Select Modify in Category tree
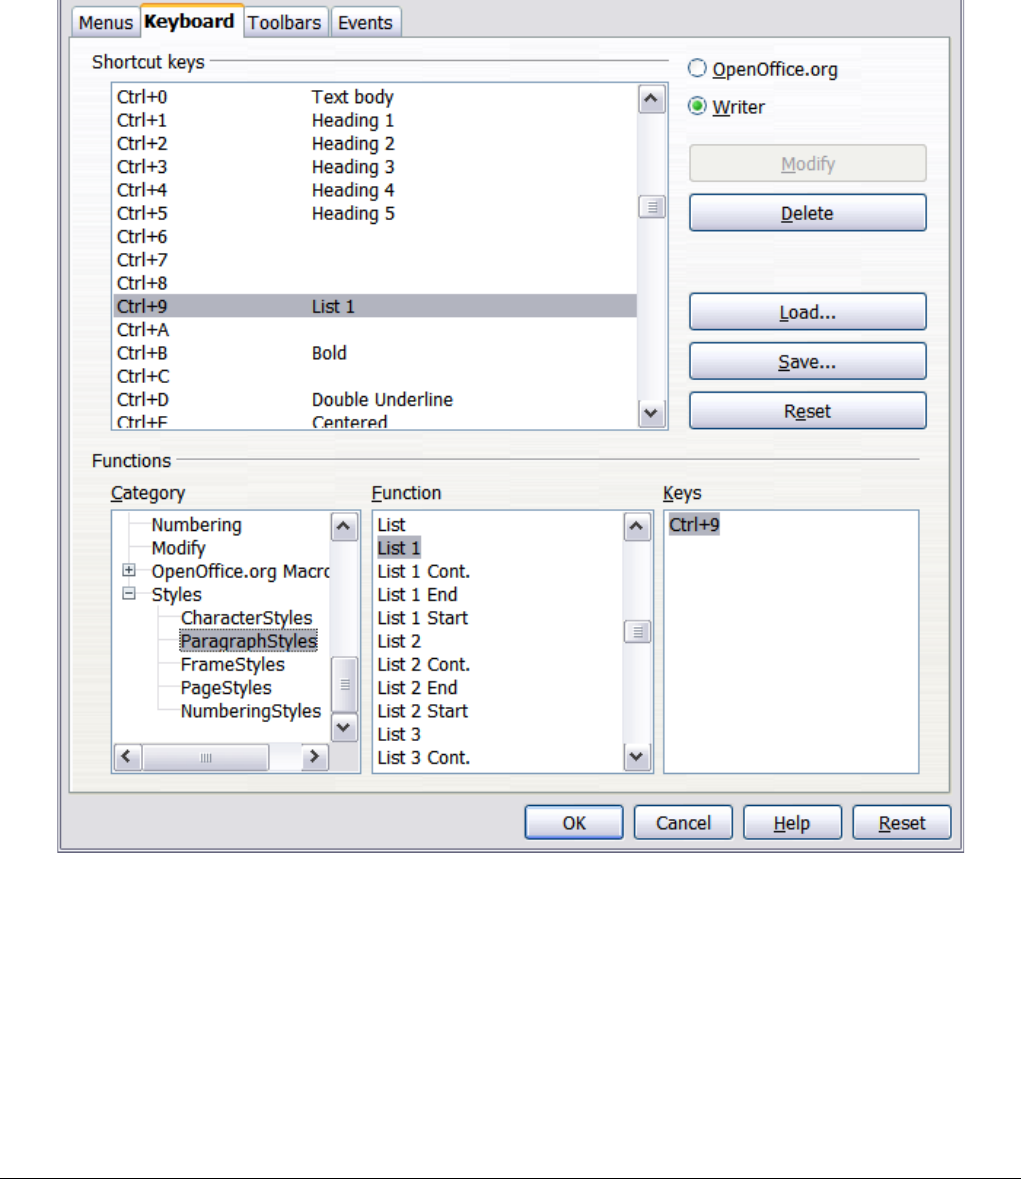The height and width of the screenshot is (1179, 1021). point(178,548)
